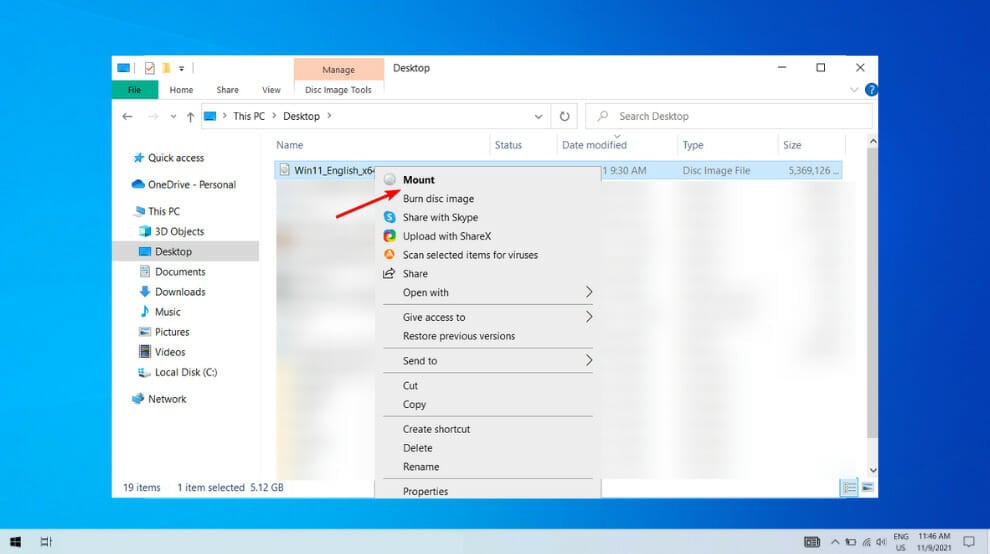
Task: Open Documents in navigation pane
Action: (x=179, y=272)
